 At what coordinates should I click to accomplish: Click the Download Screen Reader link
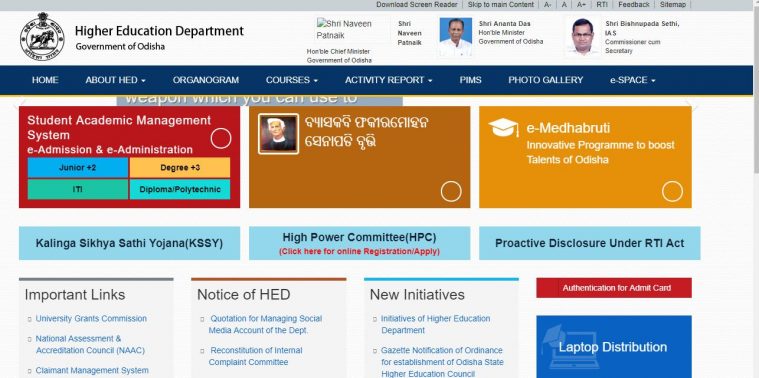tap(417, 5)
